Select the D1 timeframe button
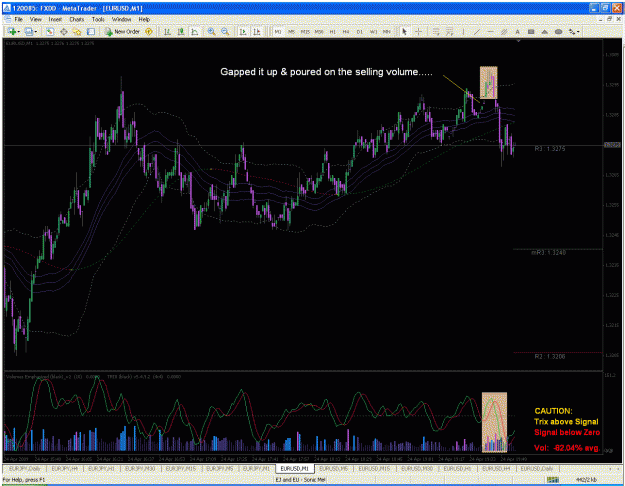This screenshot has width=625, height=486. (x=360, y=31)
